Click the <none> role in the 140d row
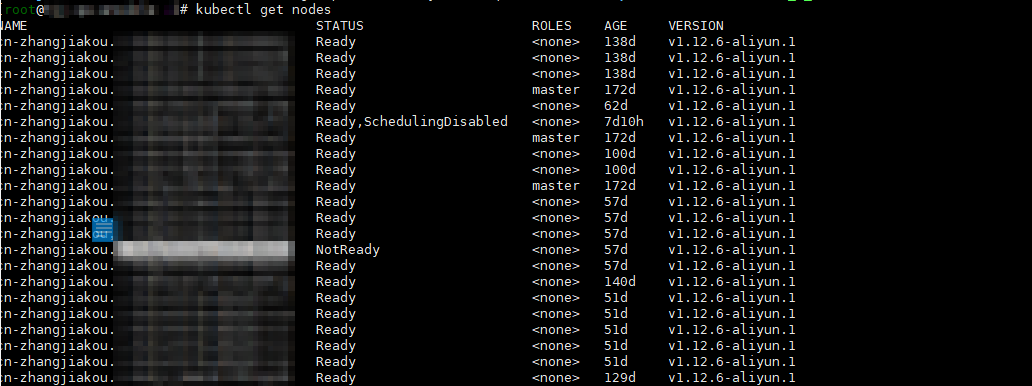The height and width of the screenshot is (386, 1032). click(x=555, y=282)
